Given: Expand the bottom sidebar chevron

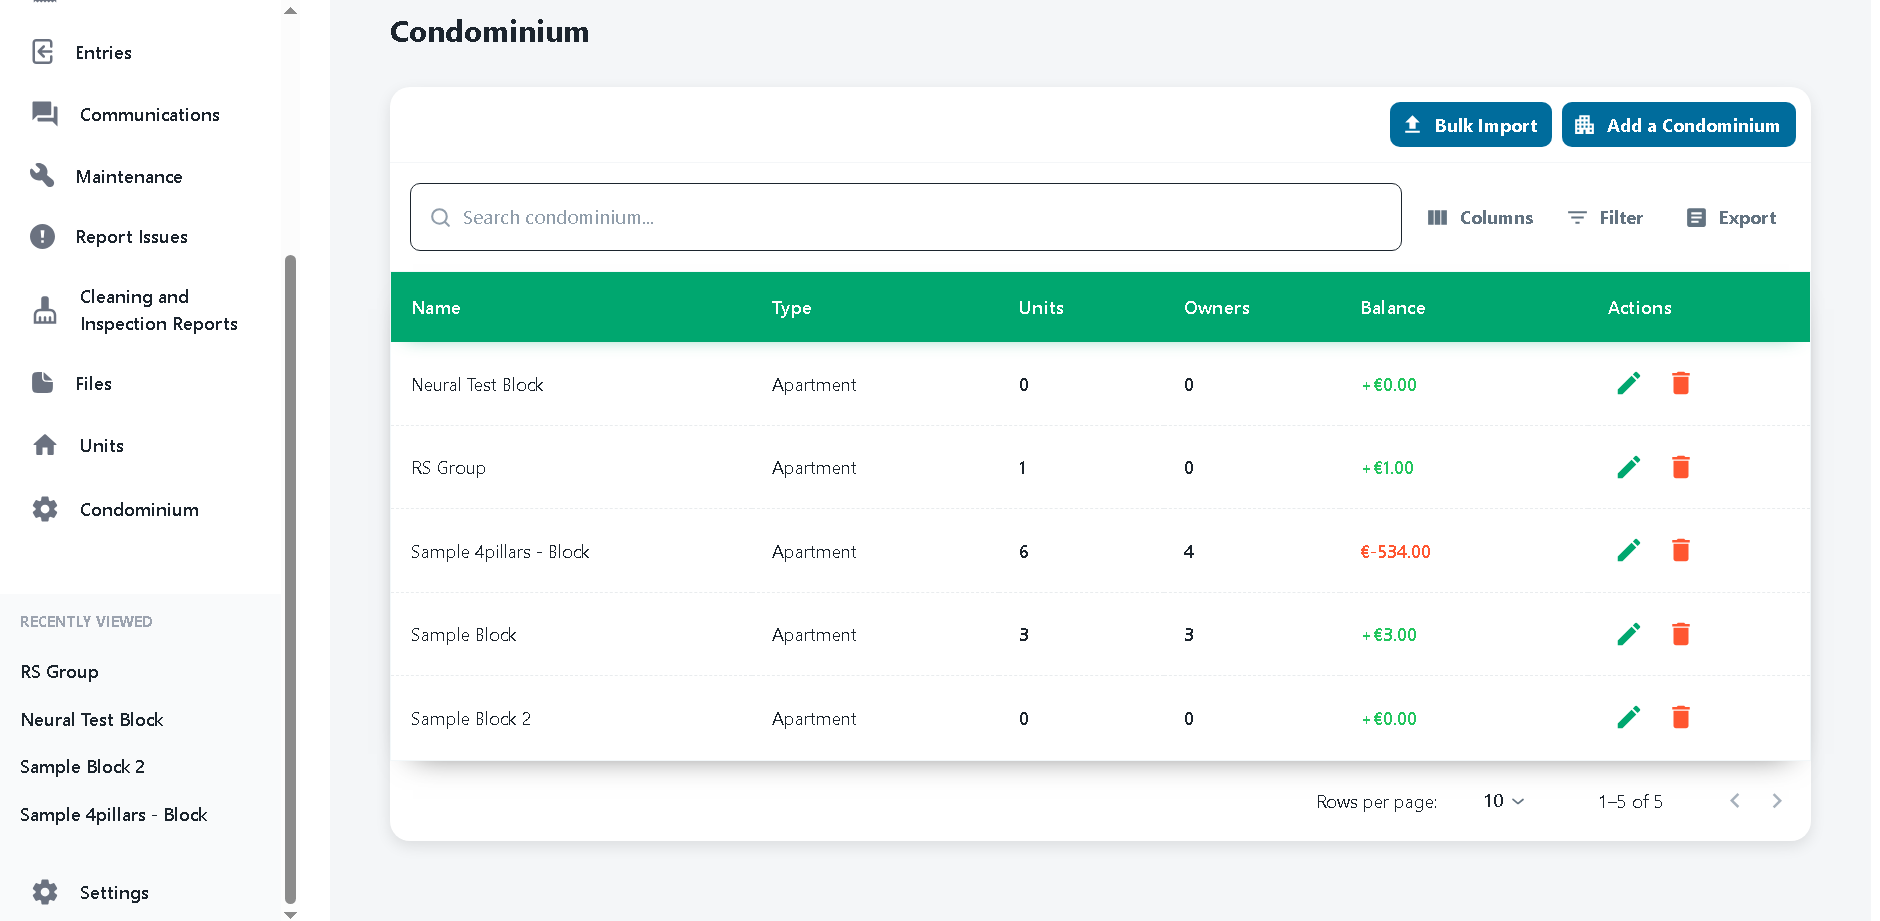Looking at the screenshot, I should (289, 914).
